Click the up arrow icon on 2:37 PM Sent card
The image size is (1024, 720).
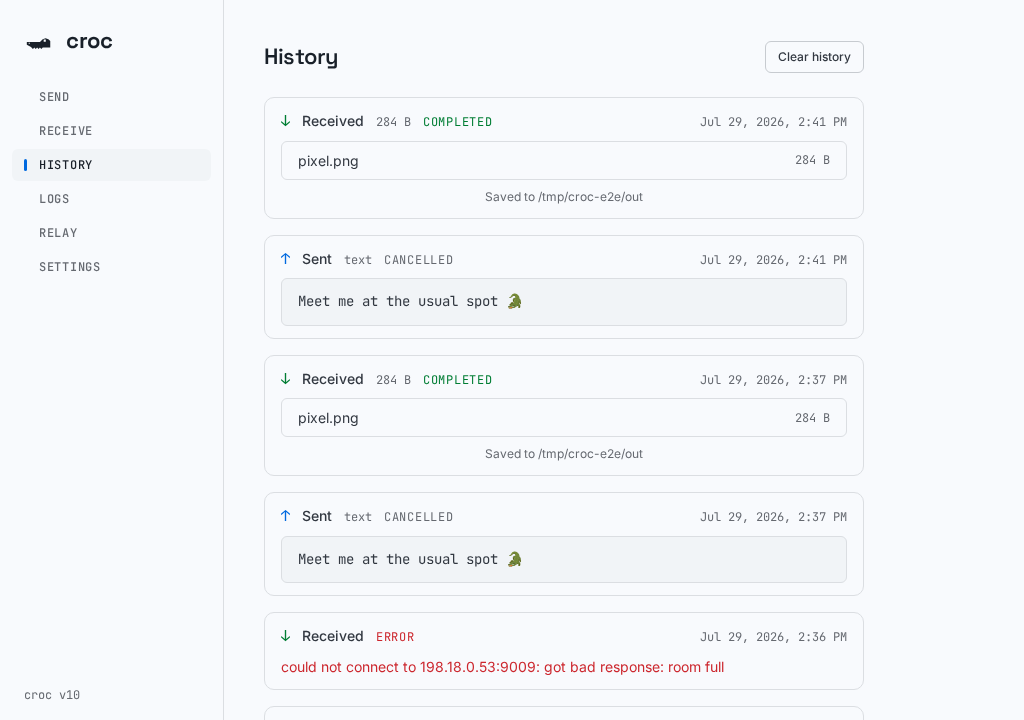(x=285, y=516)
